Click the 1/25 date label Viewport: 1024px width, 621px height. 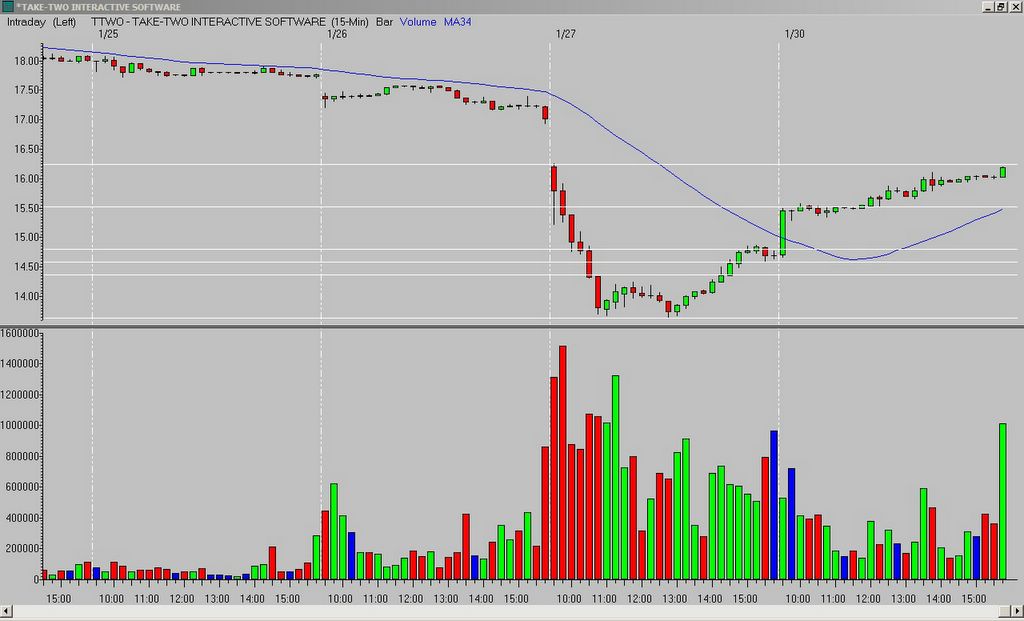tap(108, 34)
